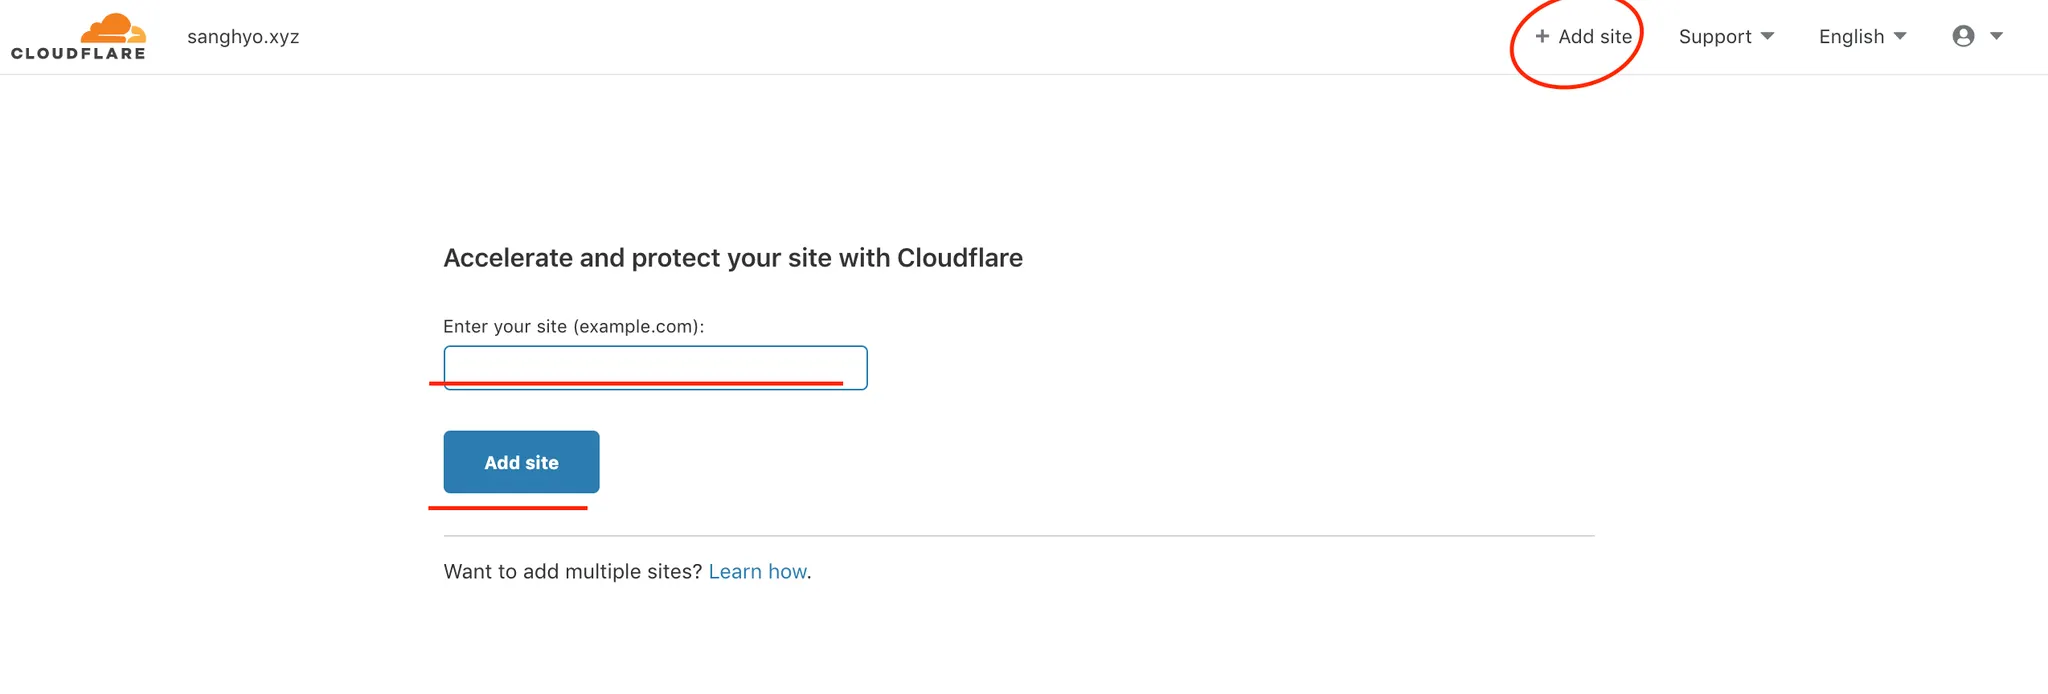This screenshot has width=2048, height=694.
Task: Click the Enter your site field label
Action: coord(573,327)
